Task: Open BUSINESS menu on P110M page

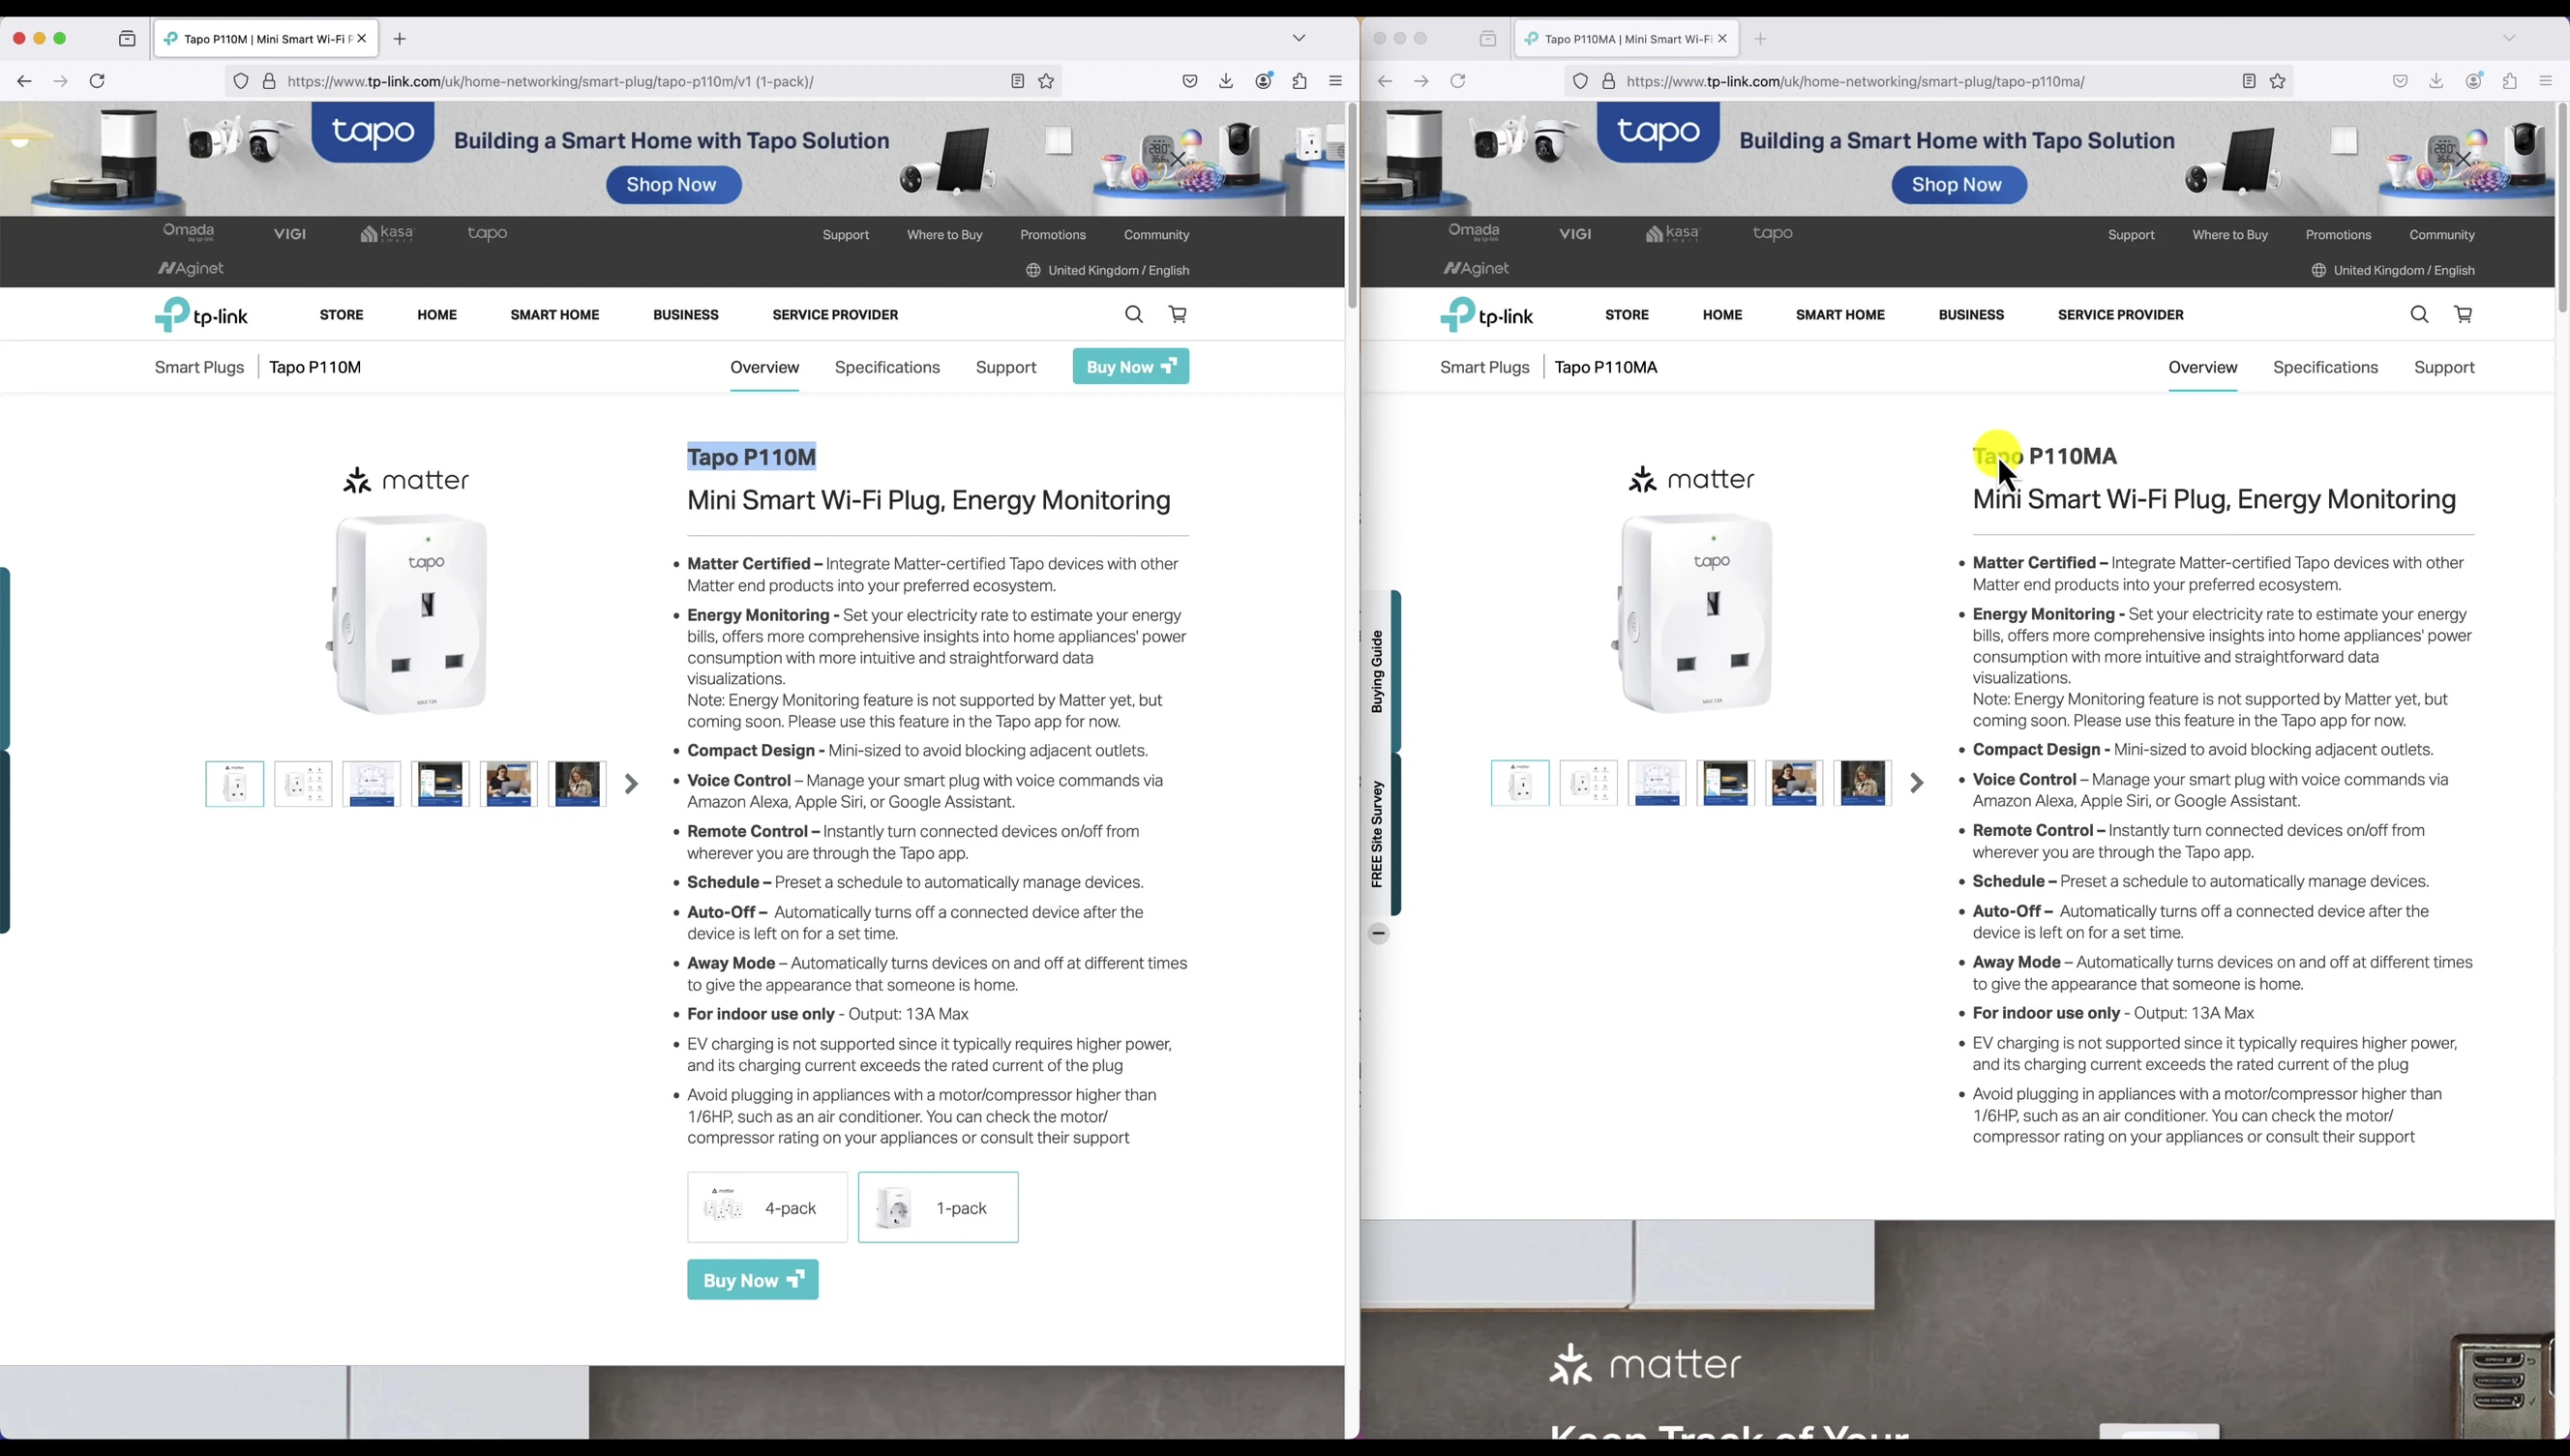Action: tap(686, 314)
